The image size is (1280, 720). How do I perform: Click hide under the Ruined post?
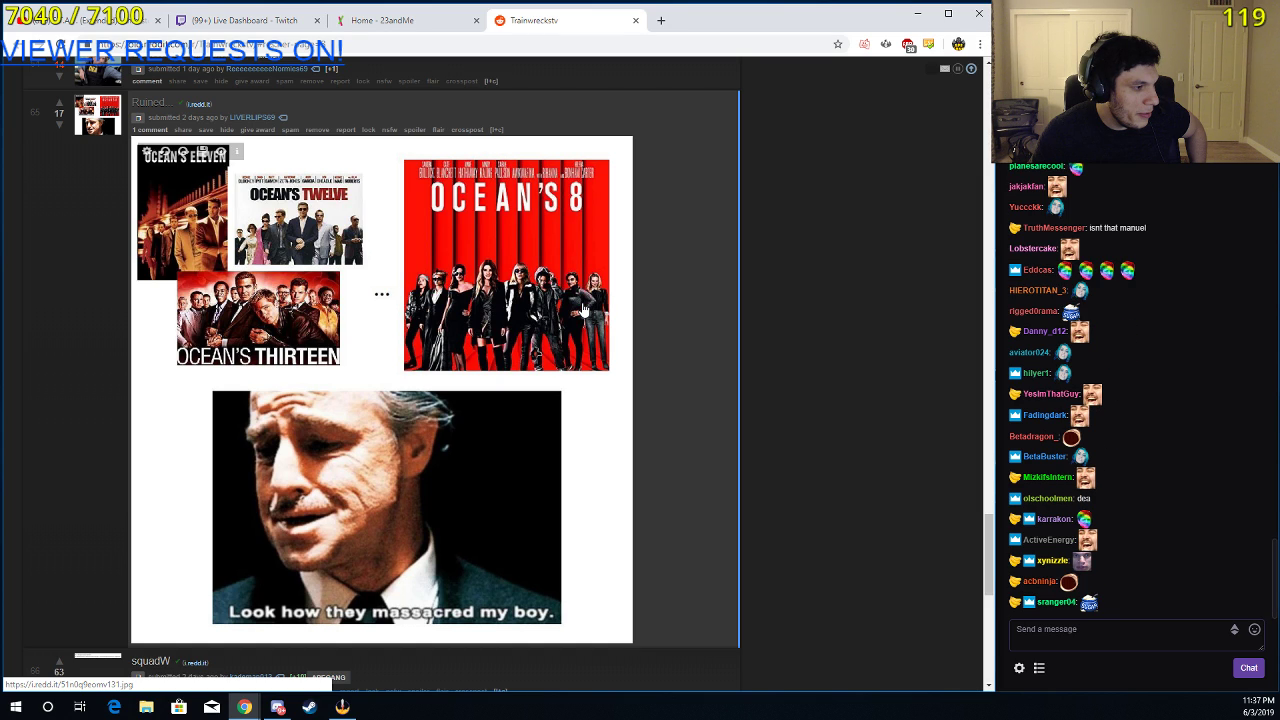tap(227, 130)
